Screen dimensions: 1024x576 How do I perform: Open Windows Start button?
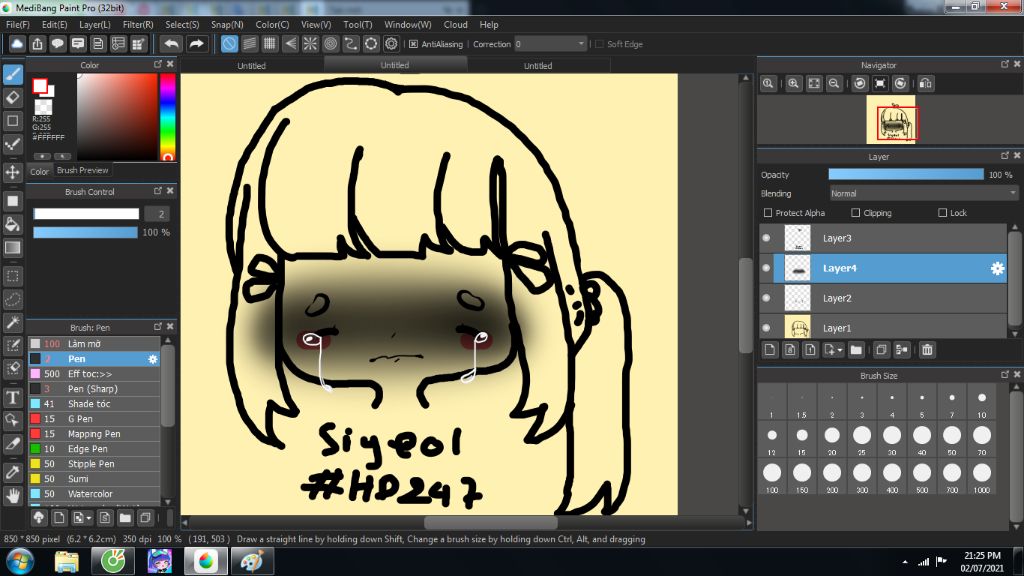coord(19,562)
